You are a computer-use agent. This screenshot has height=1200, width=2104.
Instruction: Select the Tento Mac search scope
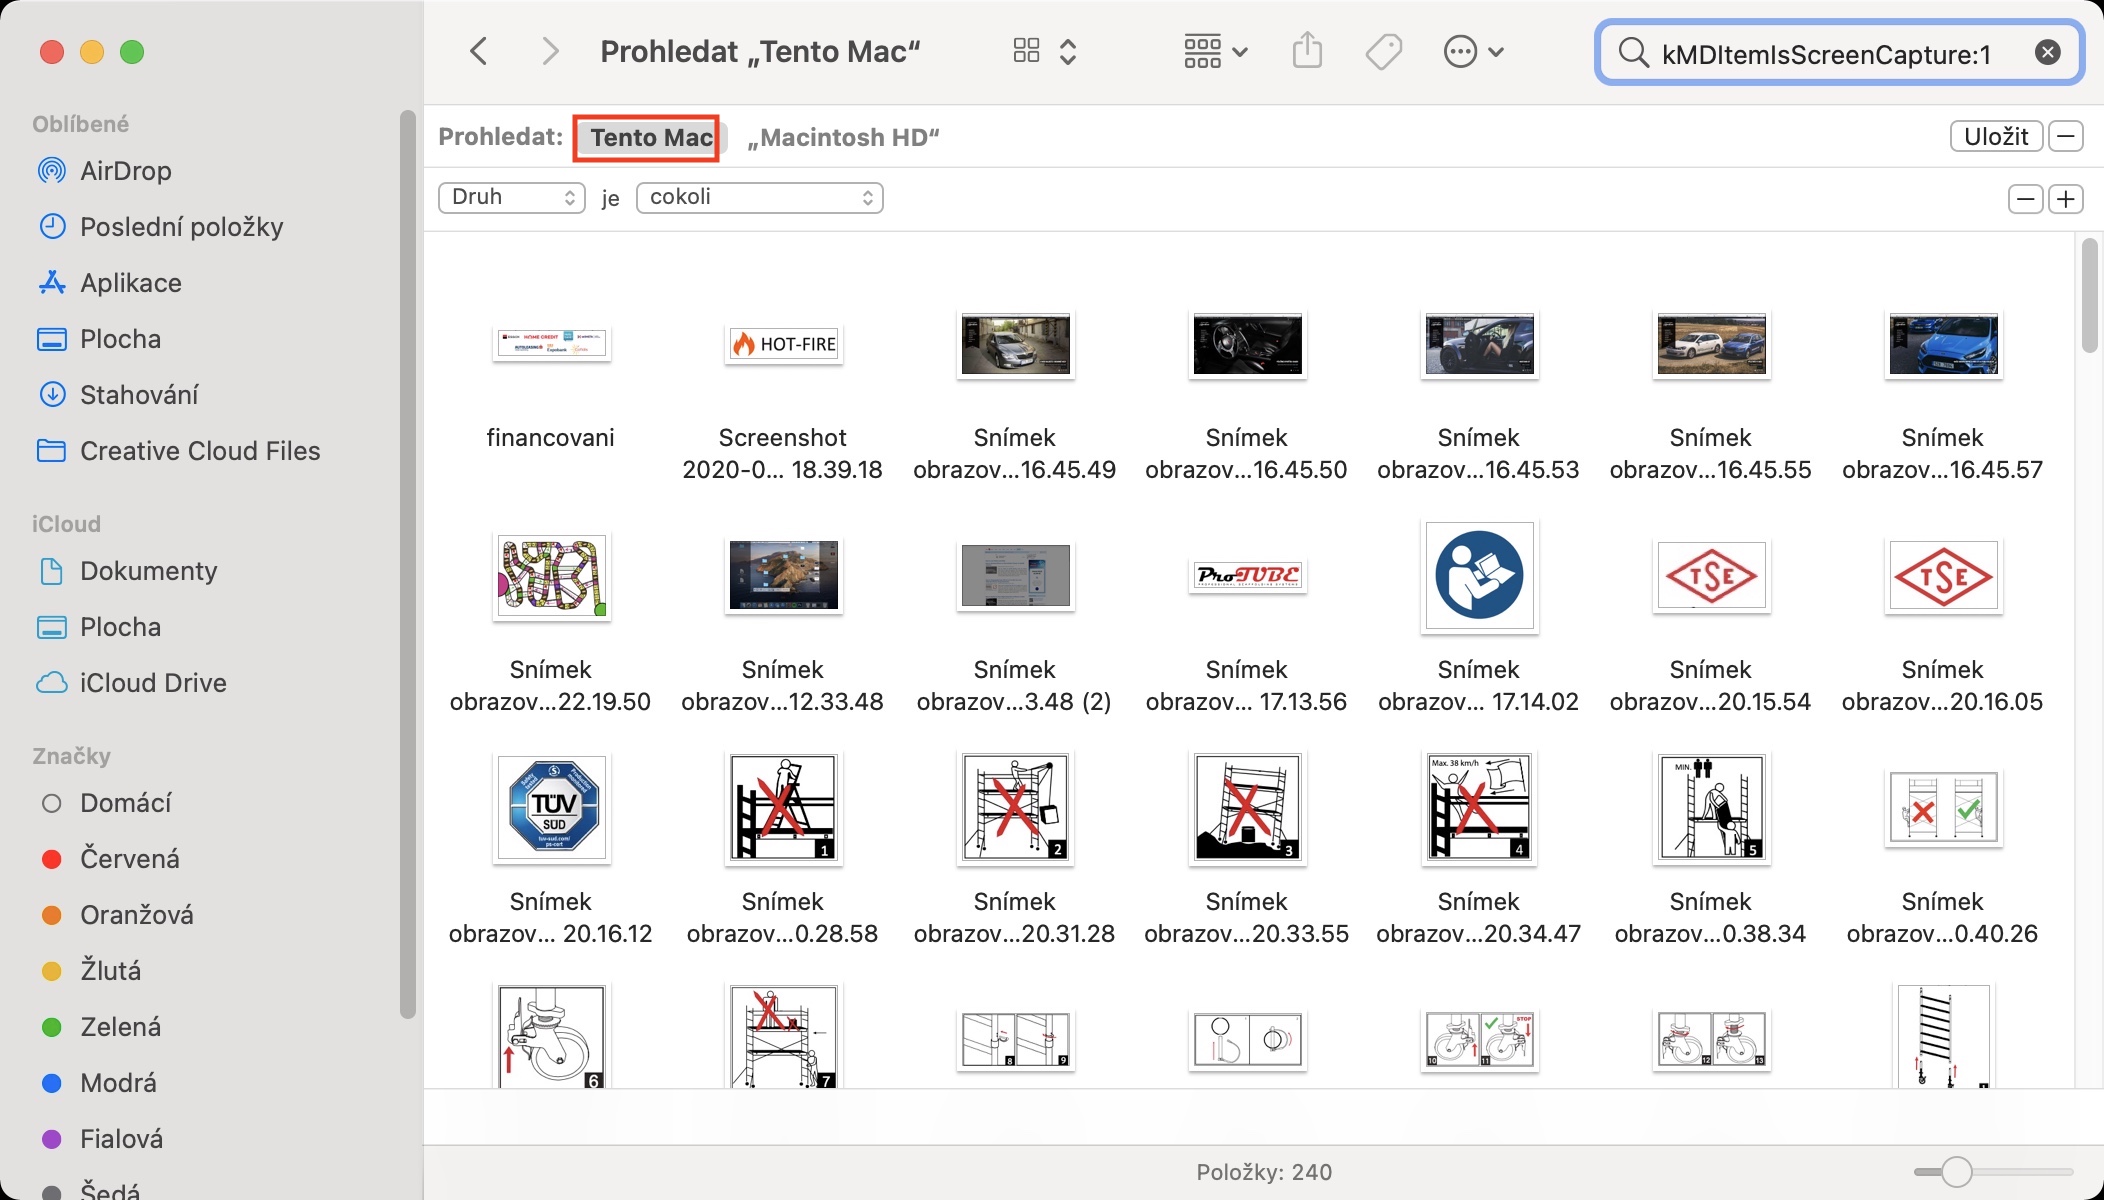pos(651,138)
